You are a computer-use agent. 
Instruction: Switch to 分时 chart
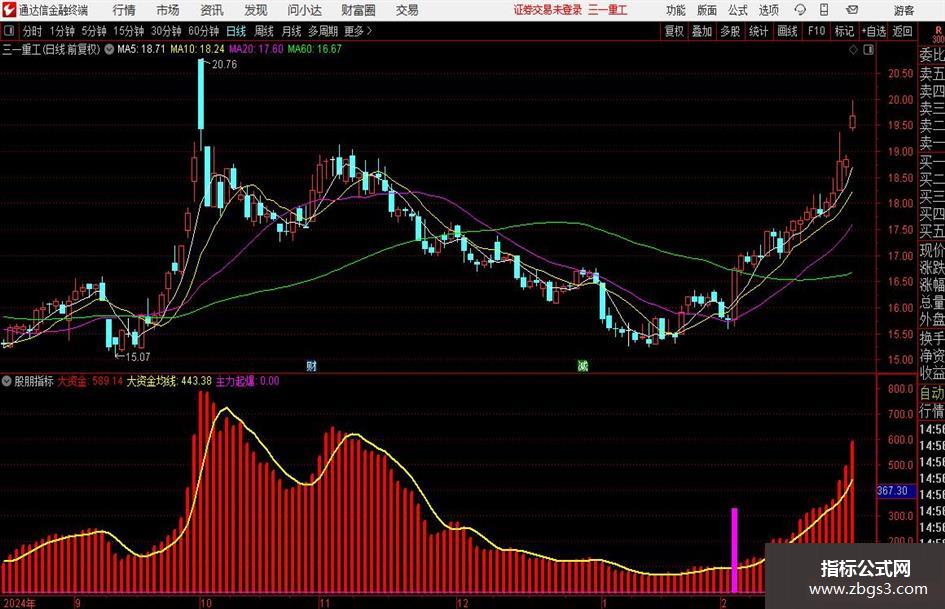tap(33, 31)
